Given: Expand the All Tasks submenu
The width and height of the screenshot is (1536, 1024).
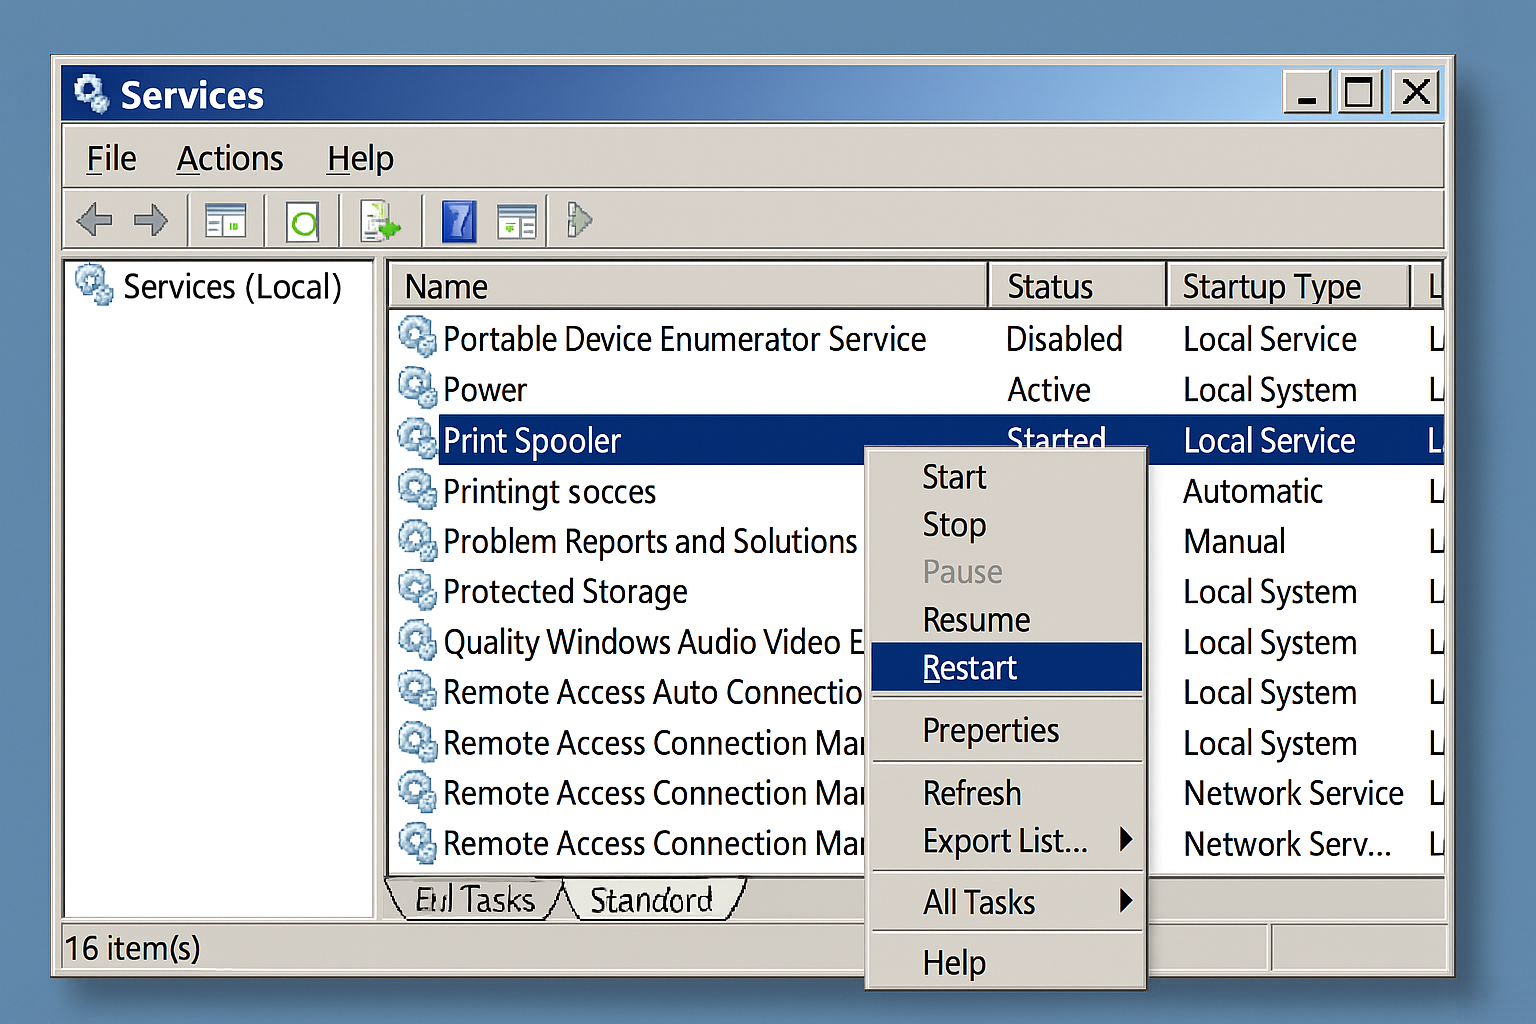Looking at the screenshot, I should pos(978,901).
